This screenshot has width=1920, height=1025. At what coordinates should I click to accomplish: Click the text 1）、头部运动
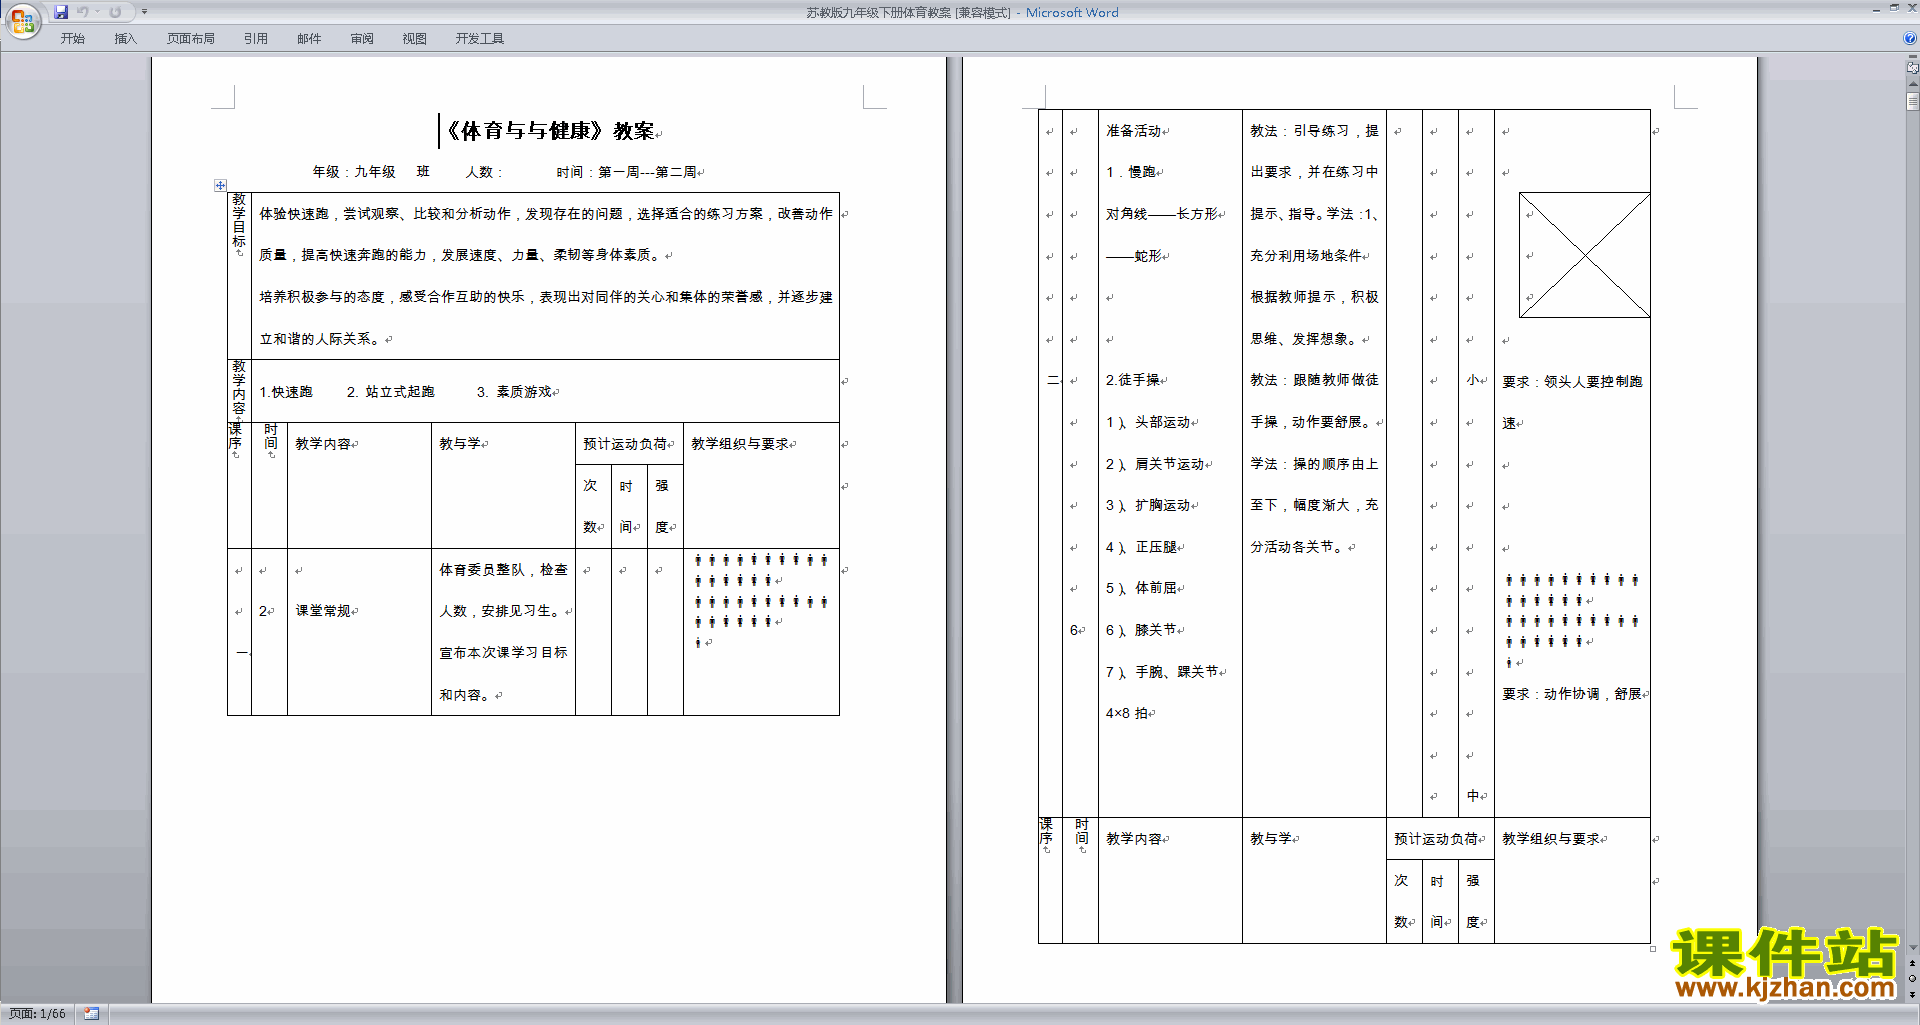tap(1148, 422)
